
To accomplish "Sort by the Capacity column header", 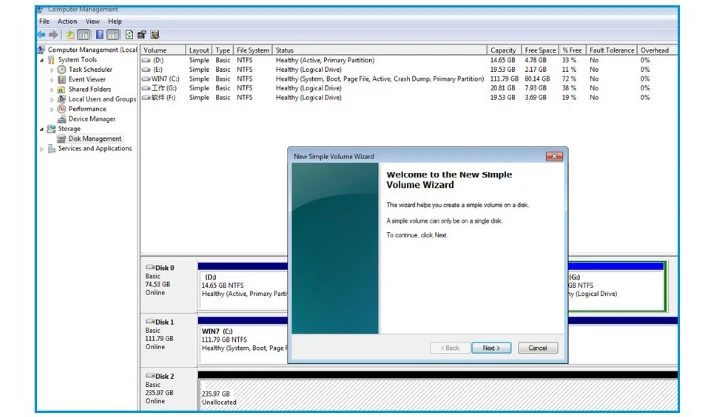I will point(504,50).
